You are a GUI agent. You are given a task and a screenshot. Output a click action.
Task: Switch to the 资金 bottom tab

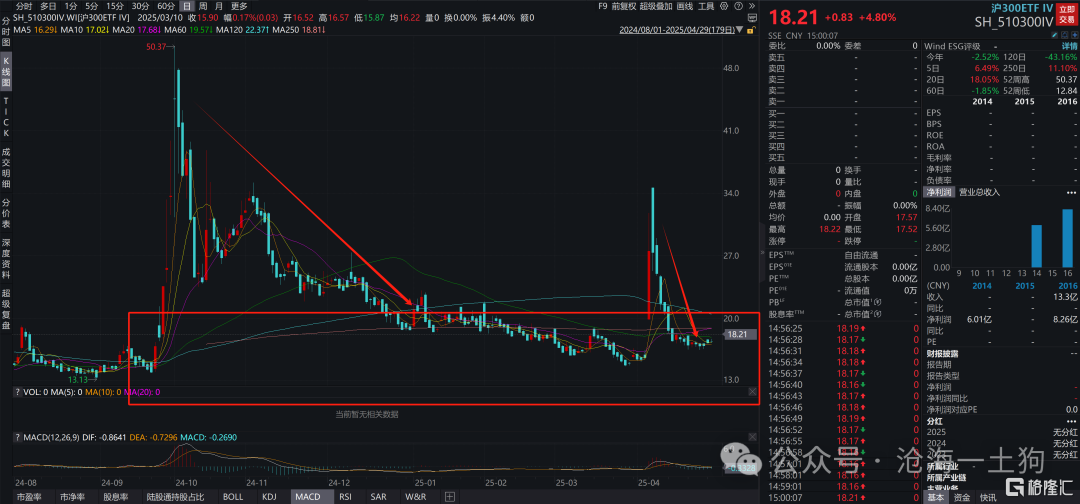(x=964, y=496)
